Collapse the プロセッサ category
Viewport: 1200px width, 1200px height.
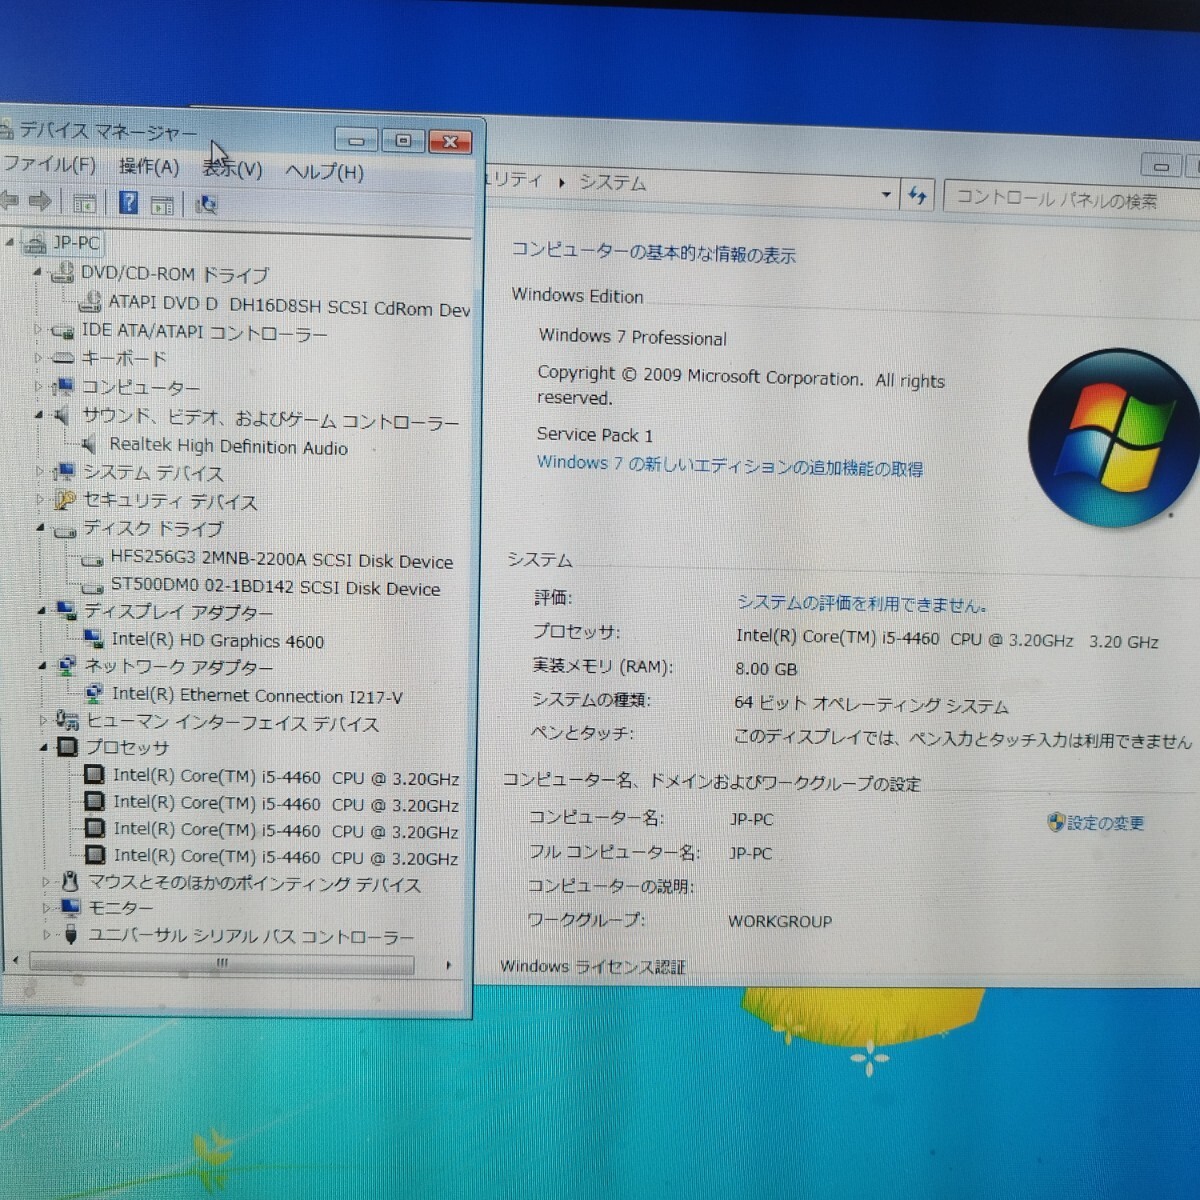(x=44, y=746)
